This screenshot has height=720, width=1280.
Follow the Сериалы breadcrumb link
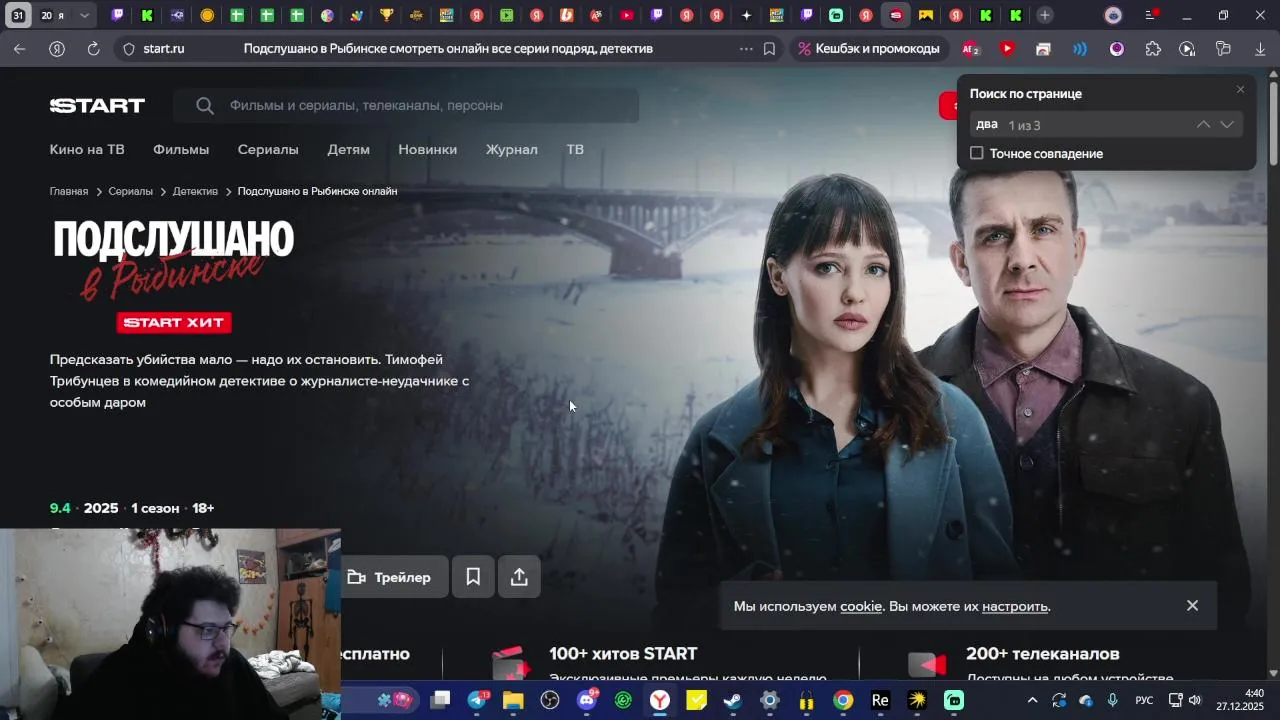coord(131,191)
